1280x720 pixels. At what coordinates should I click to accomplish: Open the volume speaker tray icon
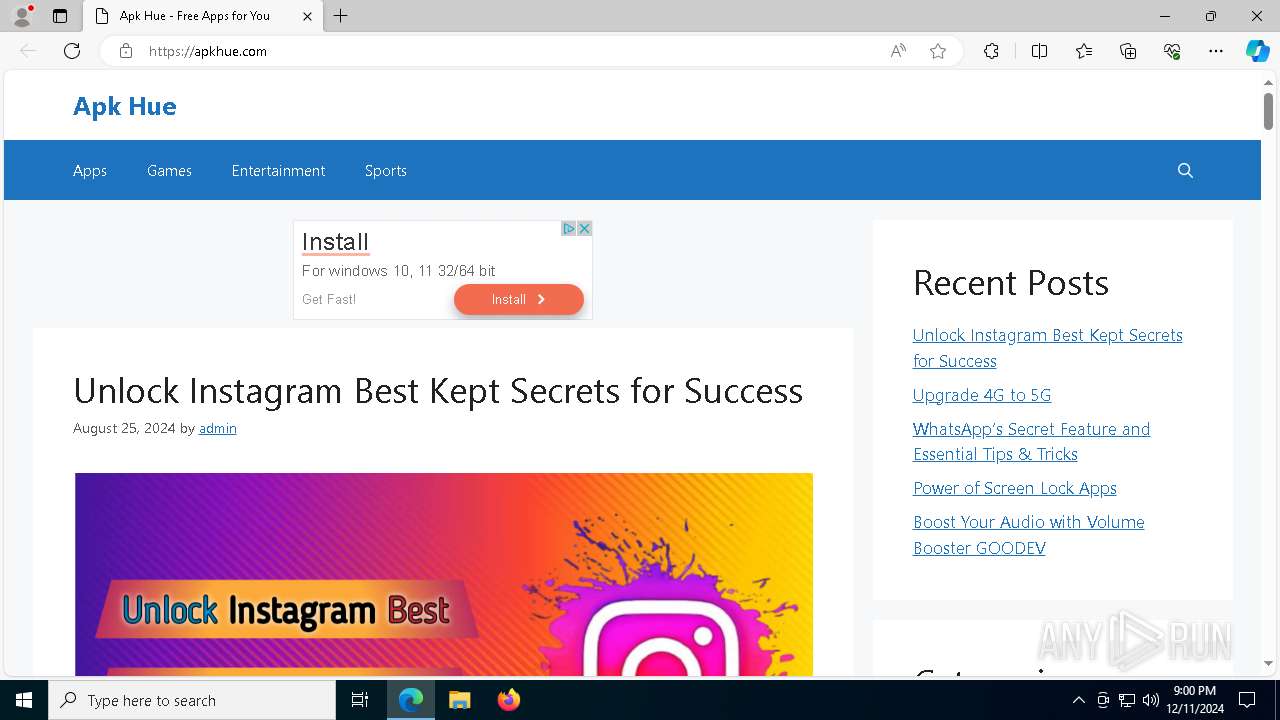1151,700
